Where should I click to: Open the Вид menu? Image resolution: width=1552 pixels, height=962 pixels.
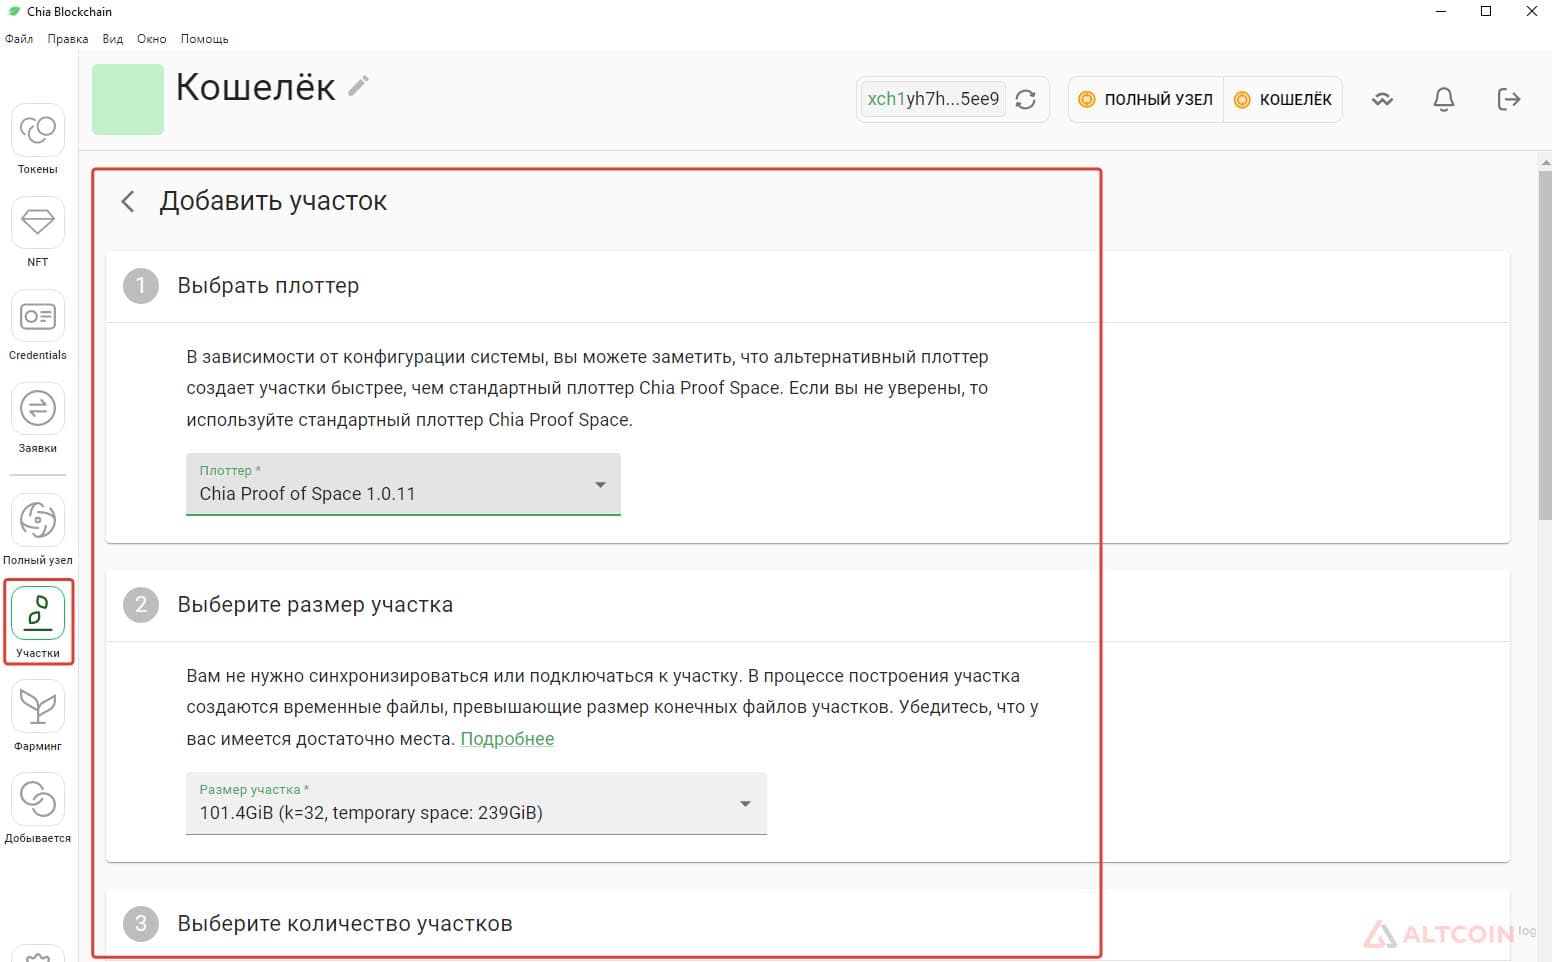(113, 39)
